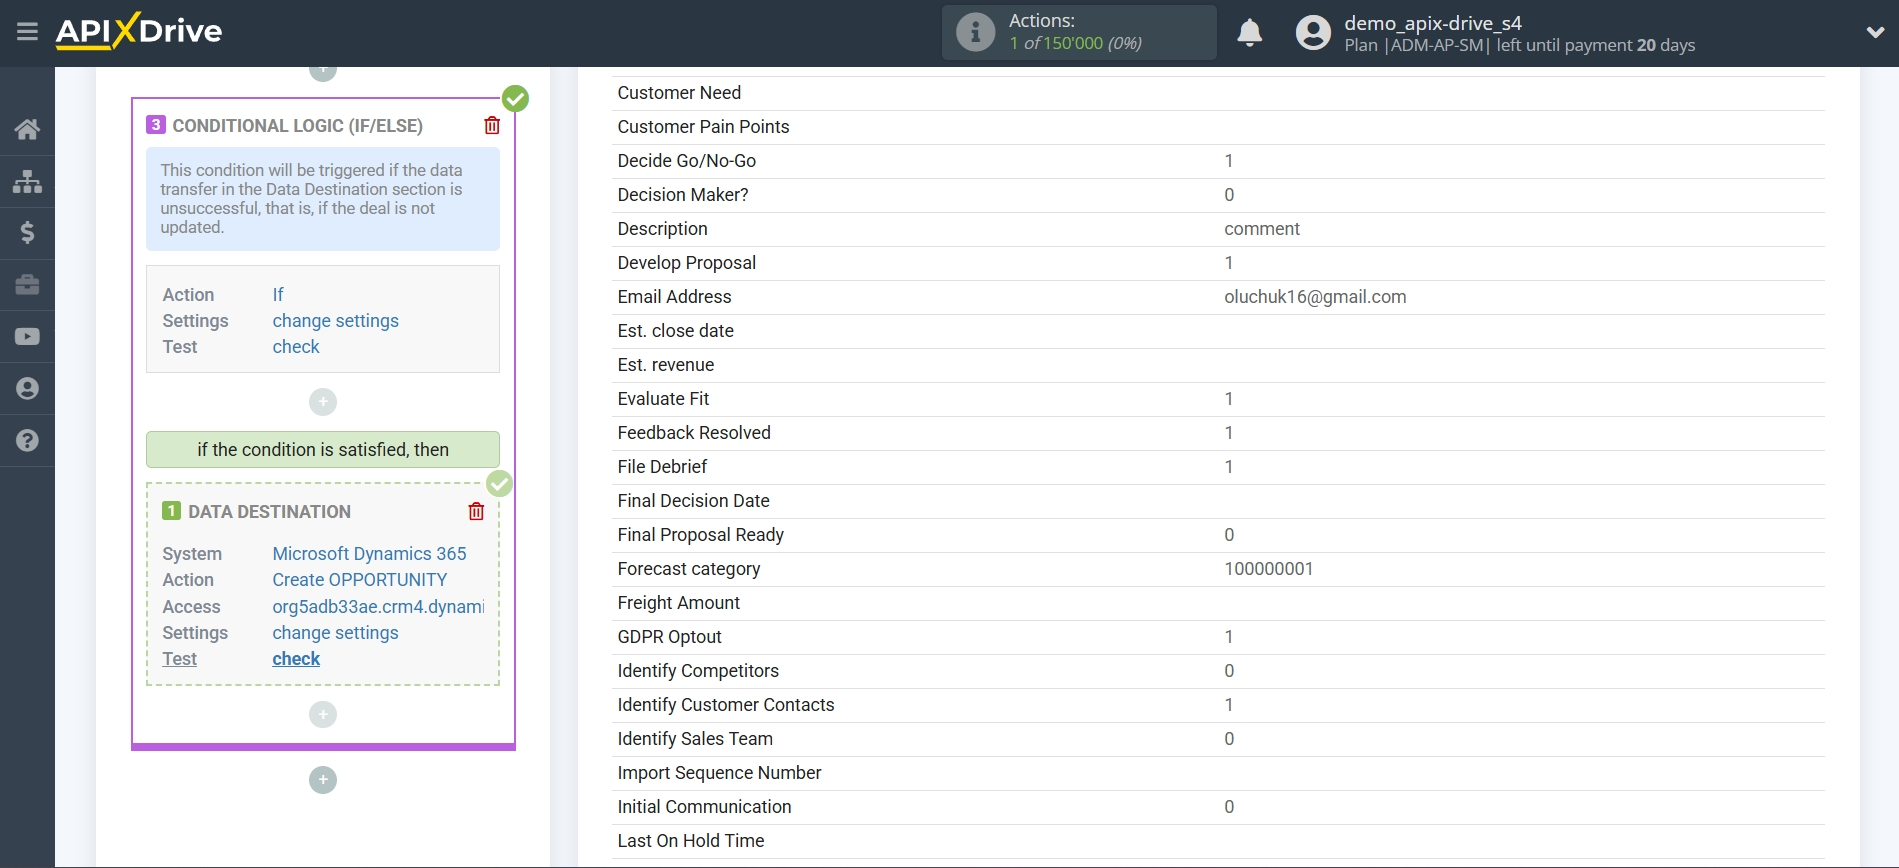Select the Initial Communication row
1899x868 pixels.
[x=1218, y=807]
